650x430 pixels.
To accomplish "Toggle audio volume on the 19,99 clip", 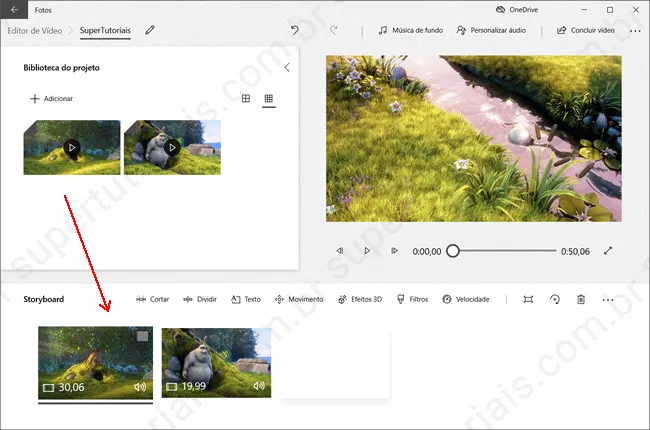I will [259, 386].
